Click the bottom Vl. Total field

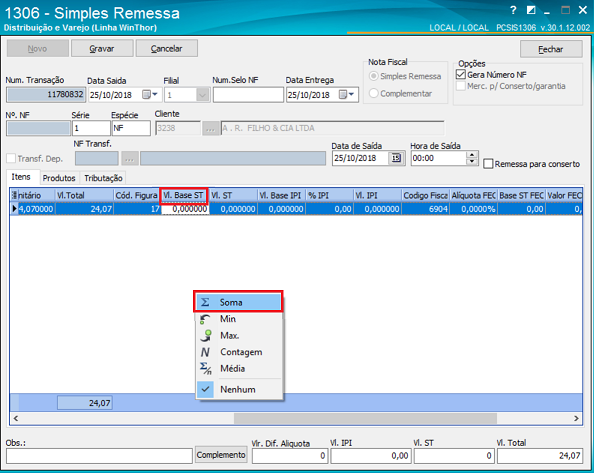point(540,456)
